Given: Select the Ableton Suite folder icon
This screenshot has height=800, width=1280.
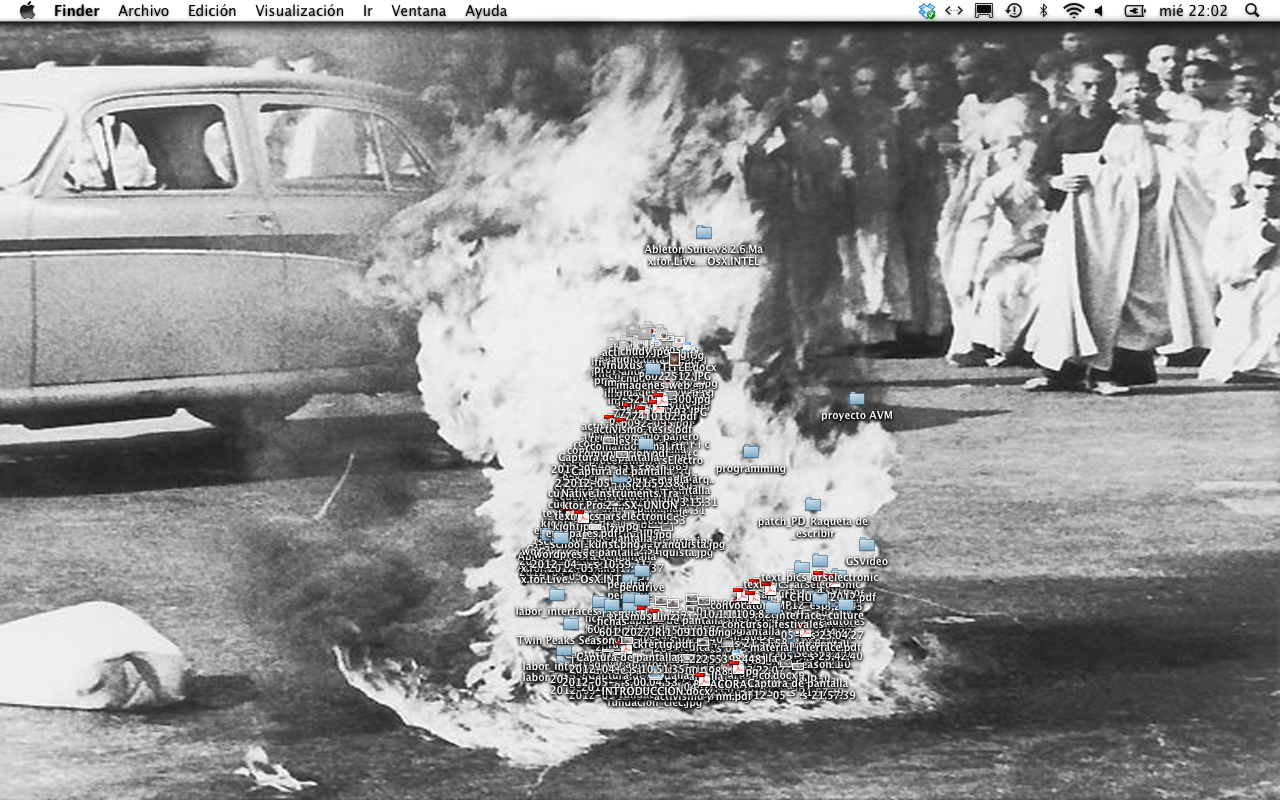Looking at the screenshot, I should (704, 233).
